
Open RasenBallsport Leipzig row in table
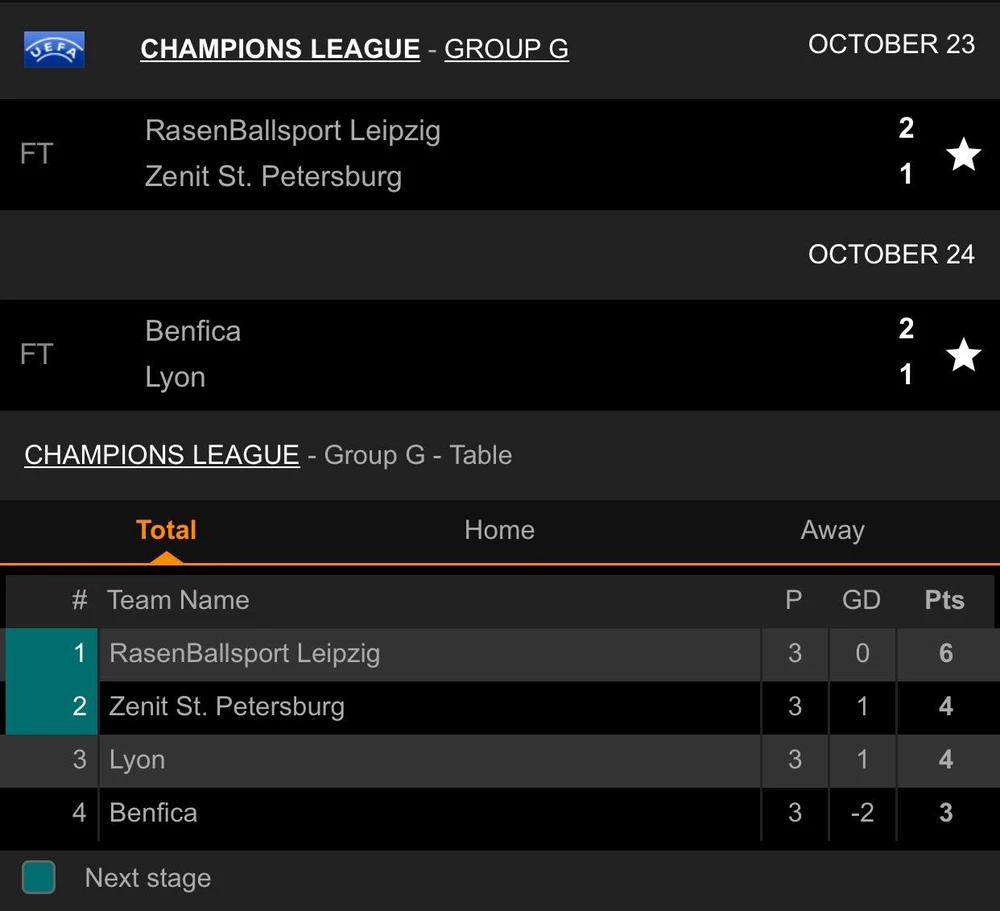click(x=245, y=654)
